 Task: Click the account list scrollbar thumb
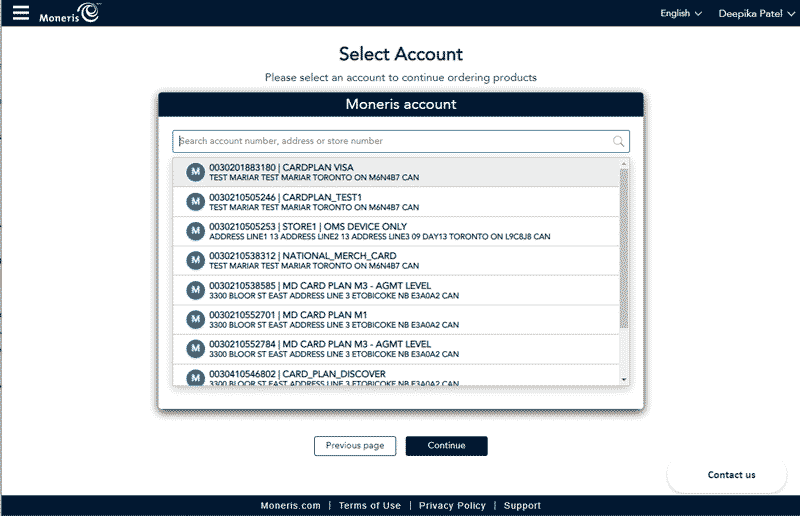[x=624, y=248]
